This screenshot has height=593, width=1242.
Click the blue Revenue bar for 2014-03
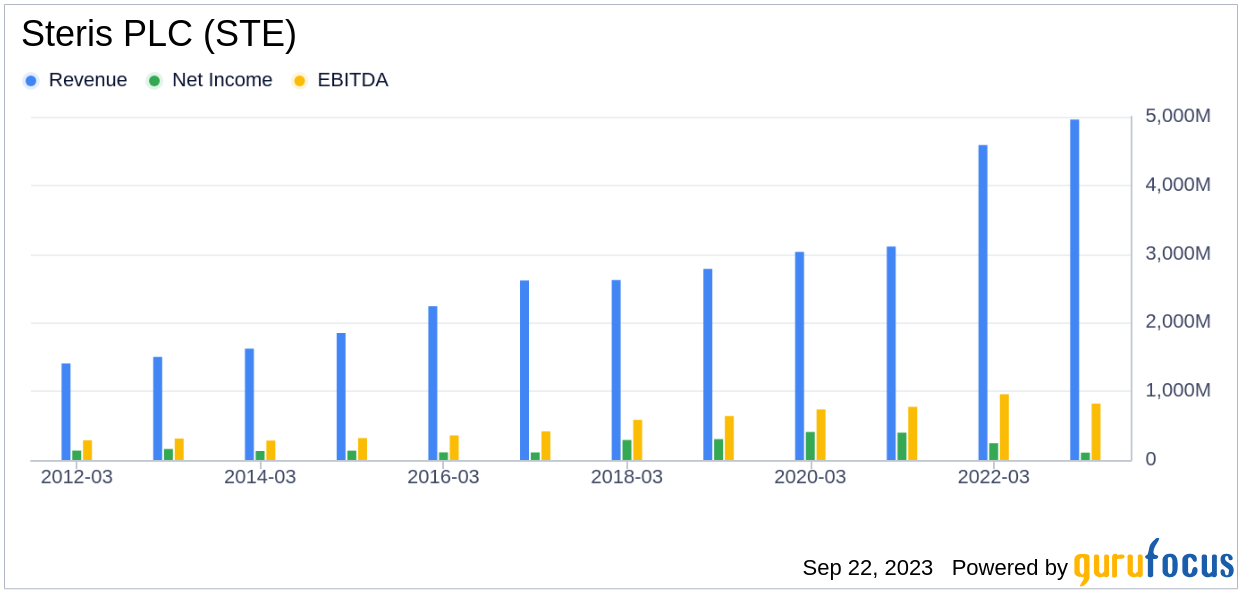(x=249, y=405)
